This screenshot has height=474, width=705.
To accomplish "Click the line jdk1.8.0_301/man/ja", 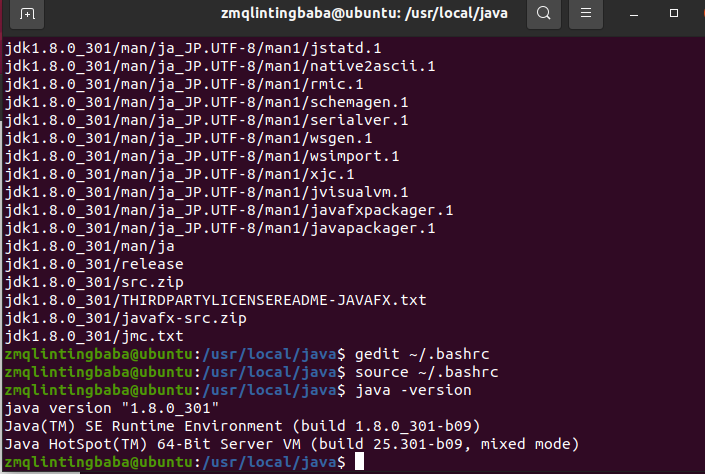I will 89,246.
